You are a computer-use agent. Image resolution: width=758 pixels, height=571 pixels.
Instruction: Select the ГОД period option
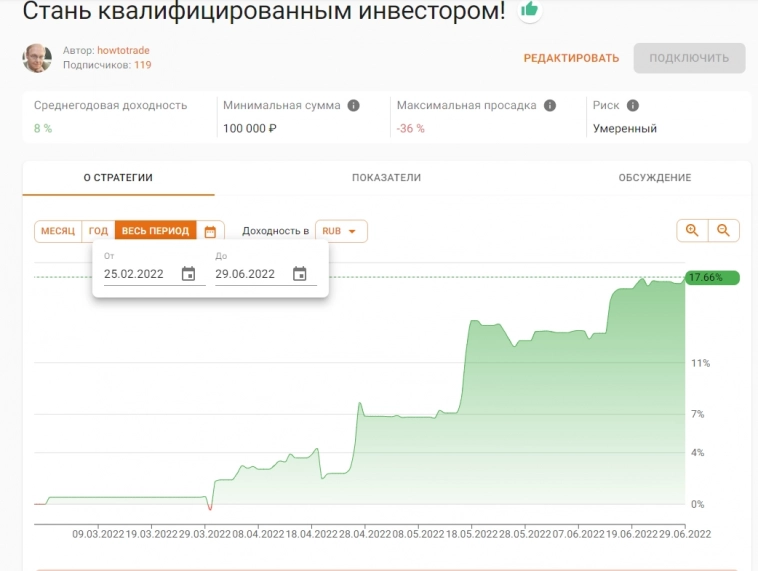99,231
